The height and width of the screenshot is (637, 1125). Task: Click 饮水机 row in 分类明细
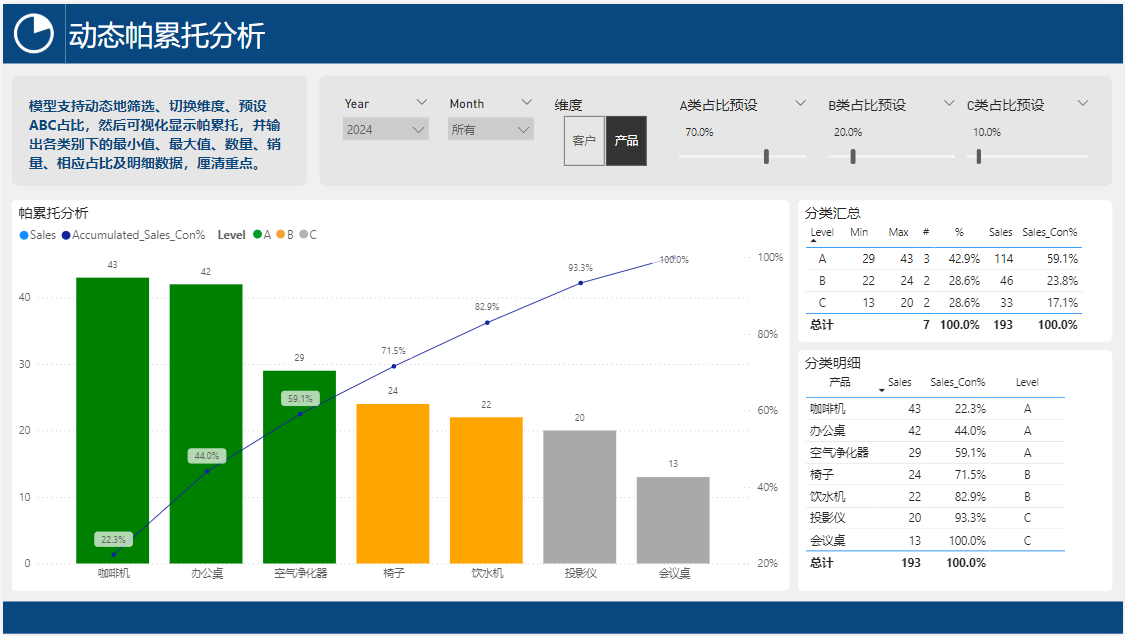[935, 496]
